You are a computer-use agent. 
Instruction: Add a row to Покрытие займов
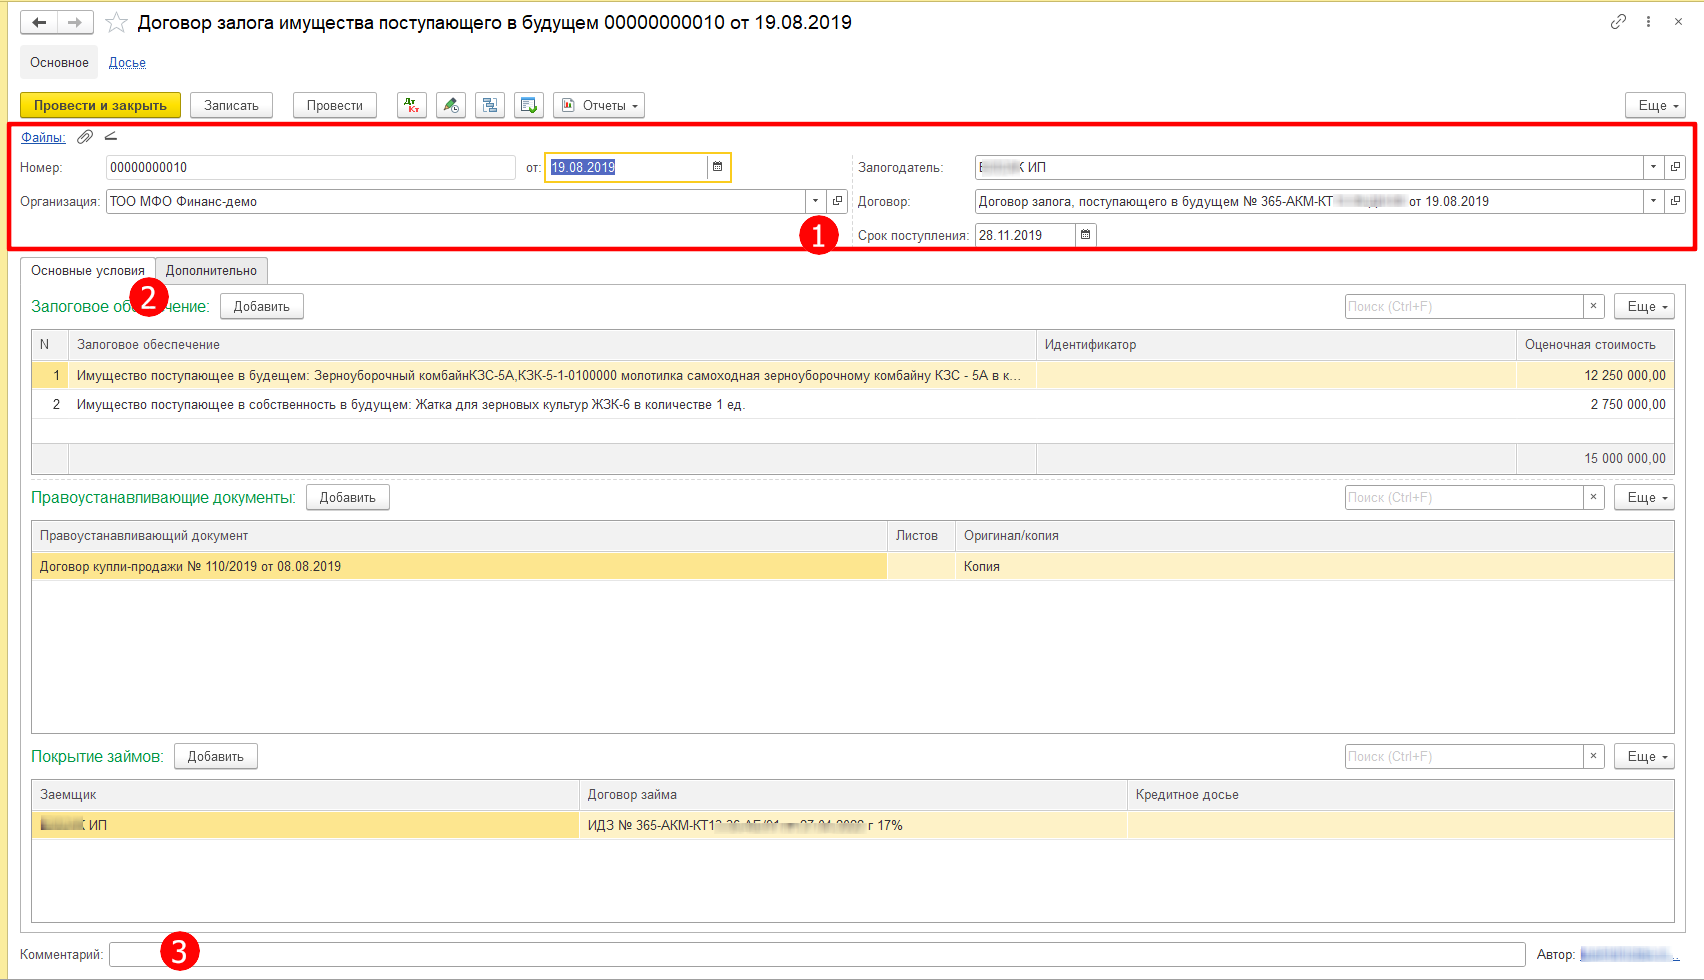coord(216,756)
